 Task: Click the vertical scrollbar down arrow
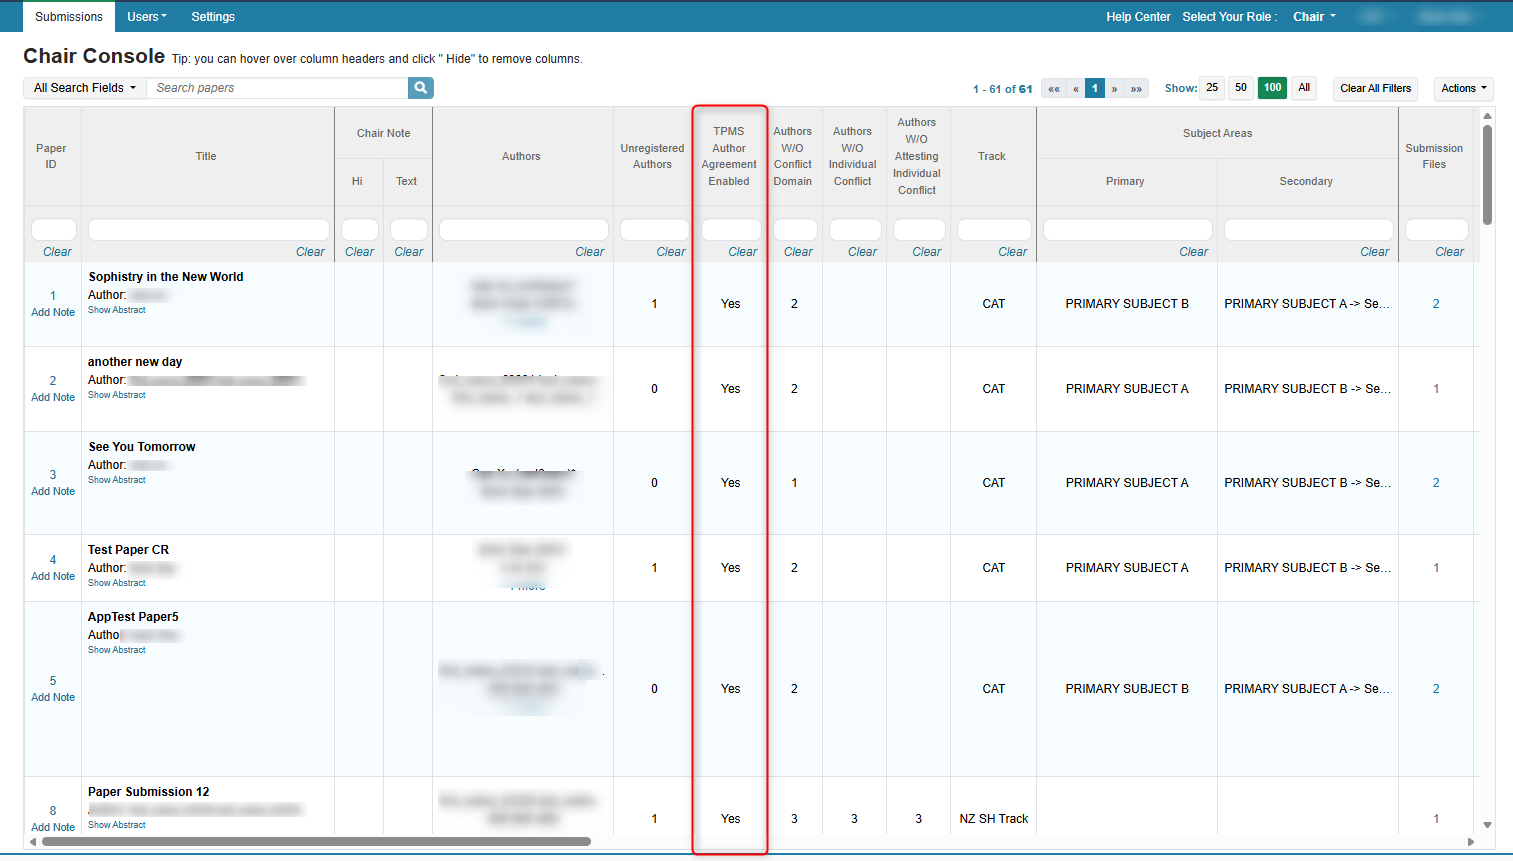click(x=1487, y=825)
